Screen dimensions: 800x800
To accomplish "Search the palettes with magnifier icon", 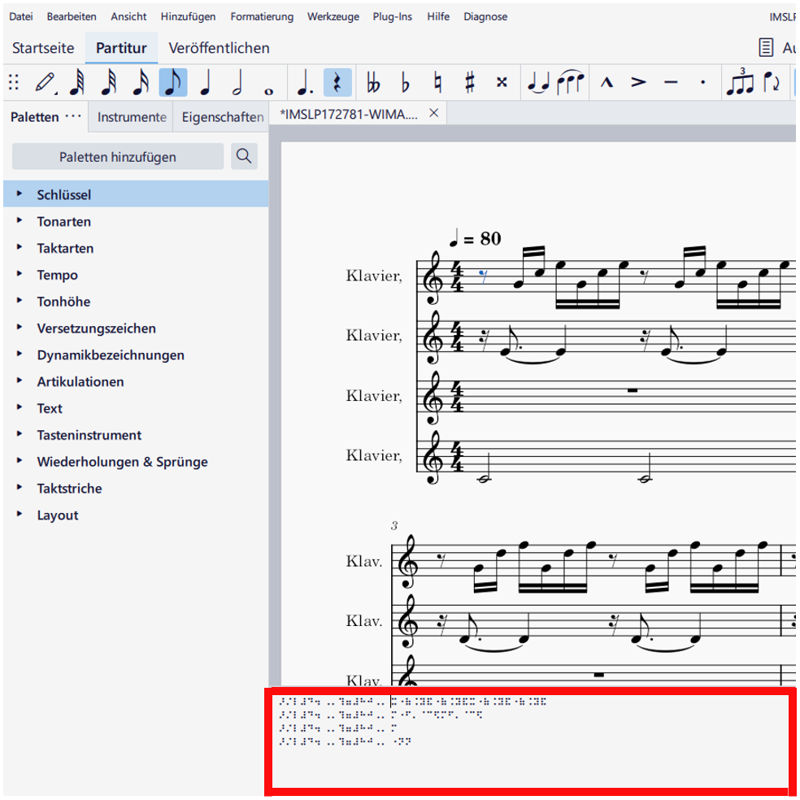I will pos(244,156).
